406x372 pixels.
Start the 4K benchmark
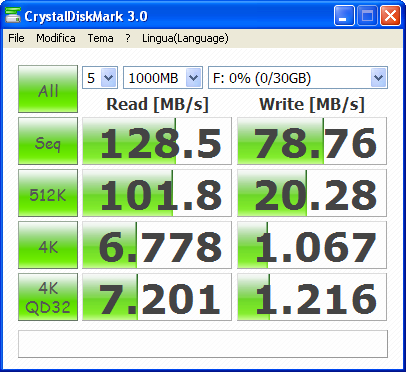click(48, 245)
